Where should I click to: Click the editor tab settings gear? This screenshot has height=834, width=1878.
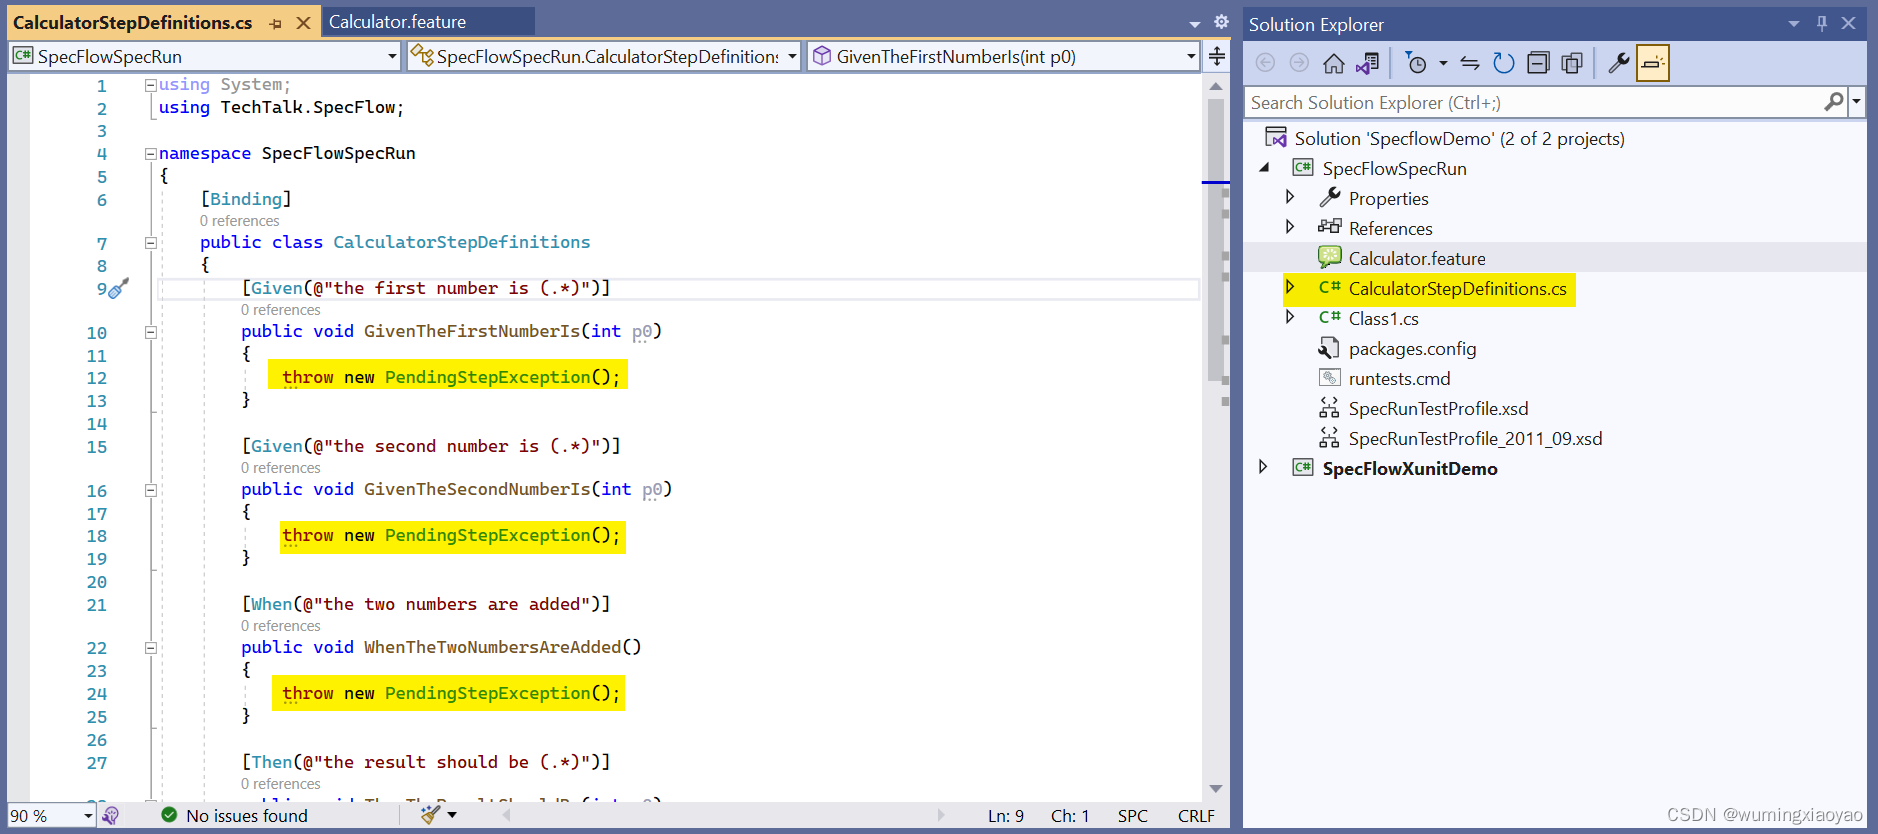click(x=1221, y=22)
